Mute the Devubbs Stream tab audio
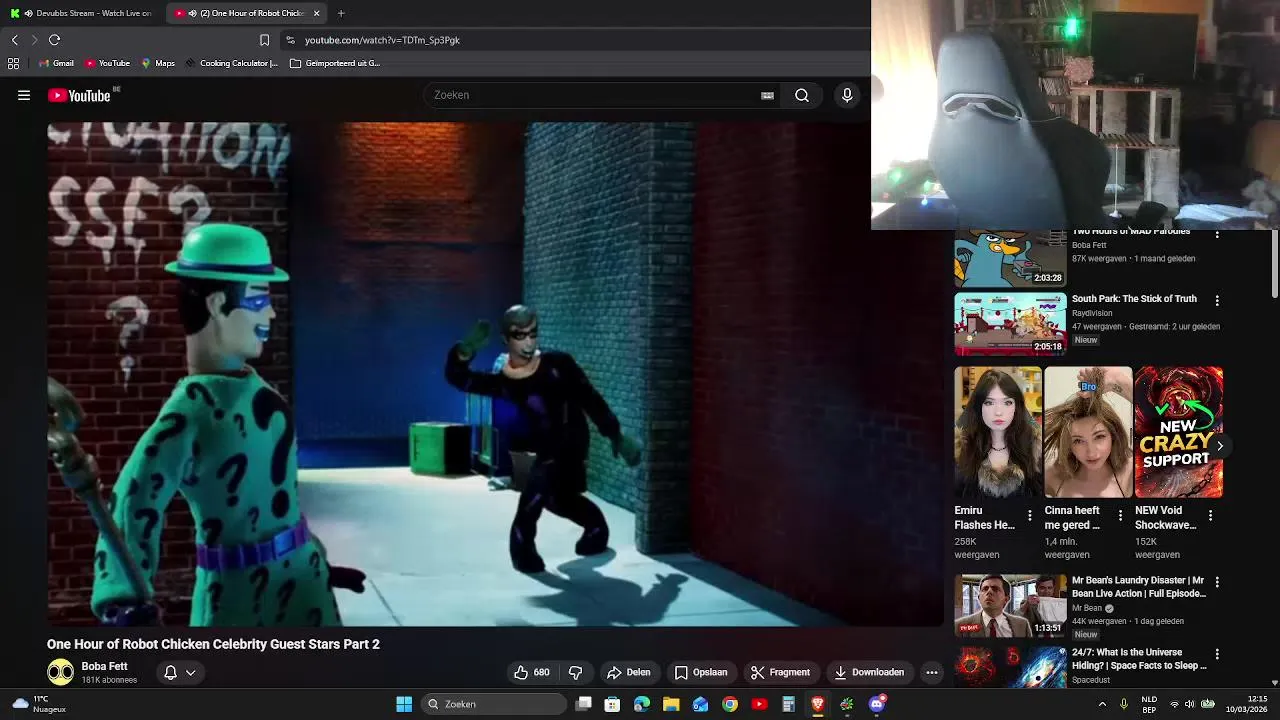The image size is (1280, 720). [28, 13]
